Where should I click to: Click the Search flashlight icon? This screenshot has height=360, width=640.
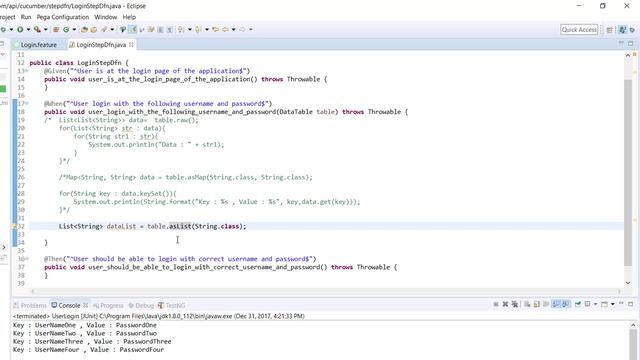(x=104, y=29)
